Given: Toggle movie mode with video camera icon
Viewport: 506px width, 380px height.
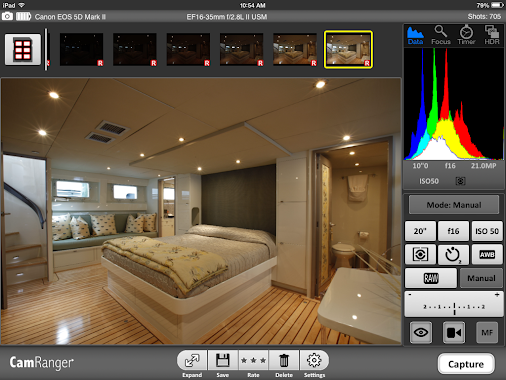Looking at the screenshot, I should [x=454, y=332].
